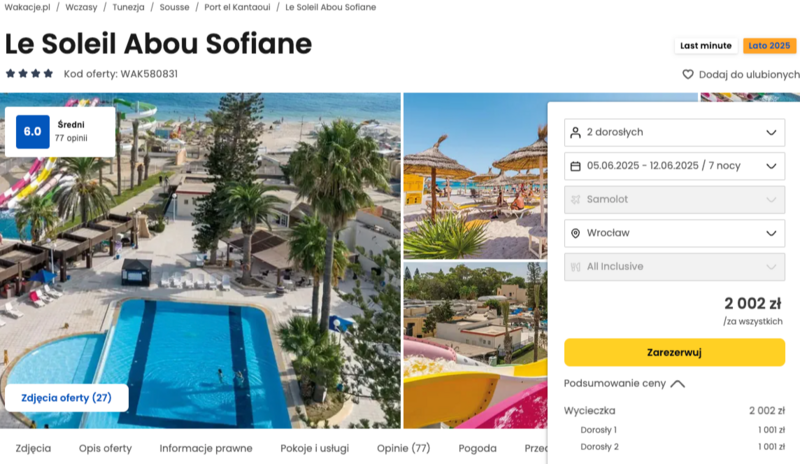Collapse the Podsumowanie ceny section
The image size is (800, 464).
624,383
